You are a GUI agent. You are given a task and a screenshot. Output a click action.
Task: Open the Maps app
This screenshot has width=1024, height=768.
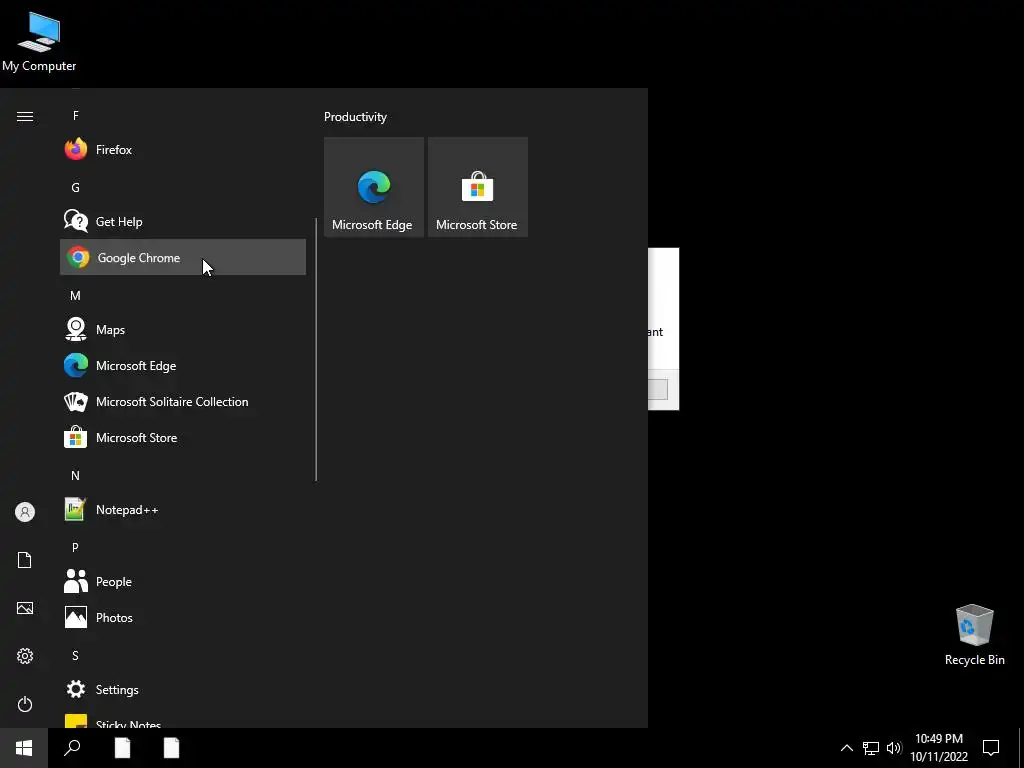pos(183,330)
